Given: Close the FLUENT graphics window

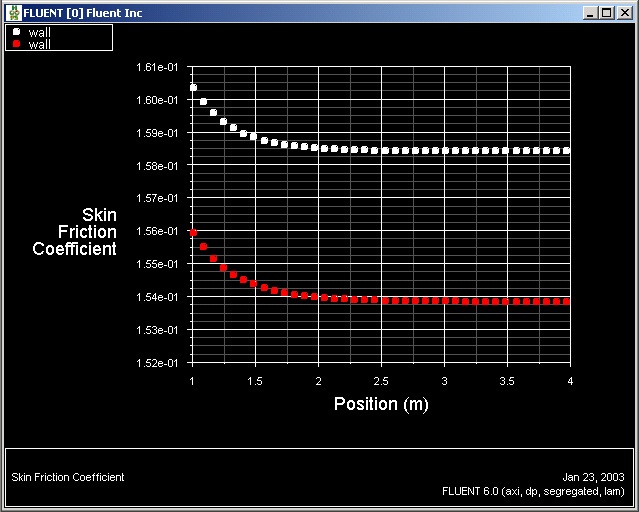Looking at the screenshot, I should coord(624,13).
